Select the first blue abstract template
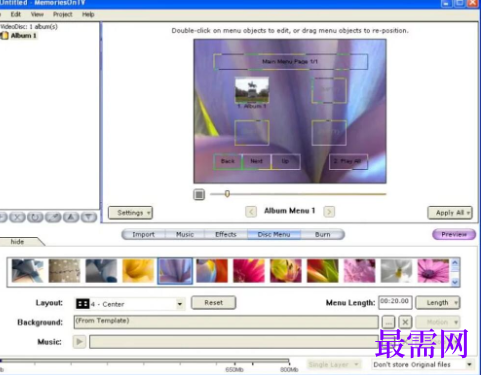This screenshot has width=487, height=375. tap(27, 271)
